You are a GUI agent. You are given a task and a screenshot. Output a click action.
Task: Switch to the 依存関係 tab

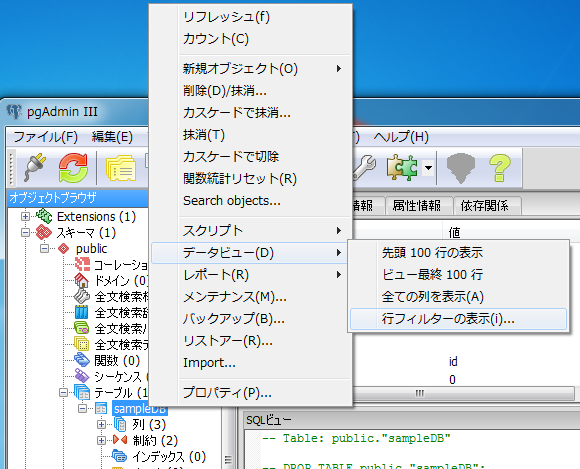coord(487,205)
